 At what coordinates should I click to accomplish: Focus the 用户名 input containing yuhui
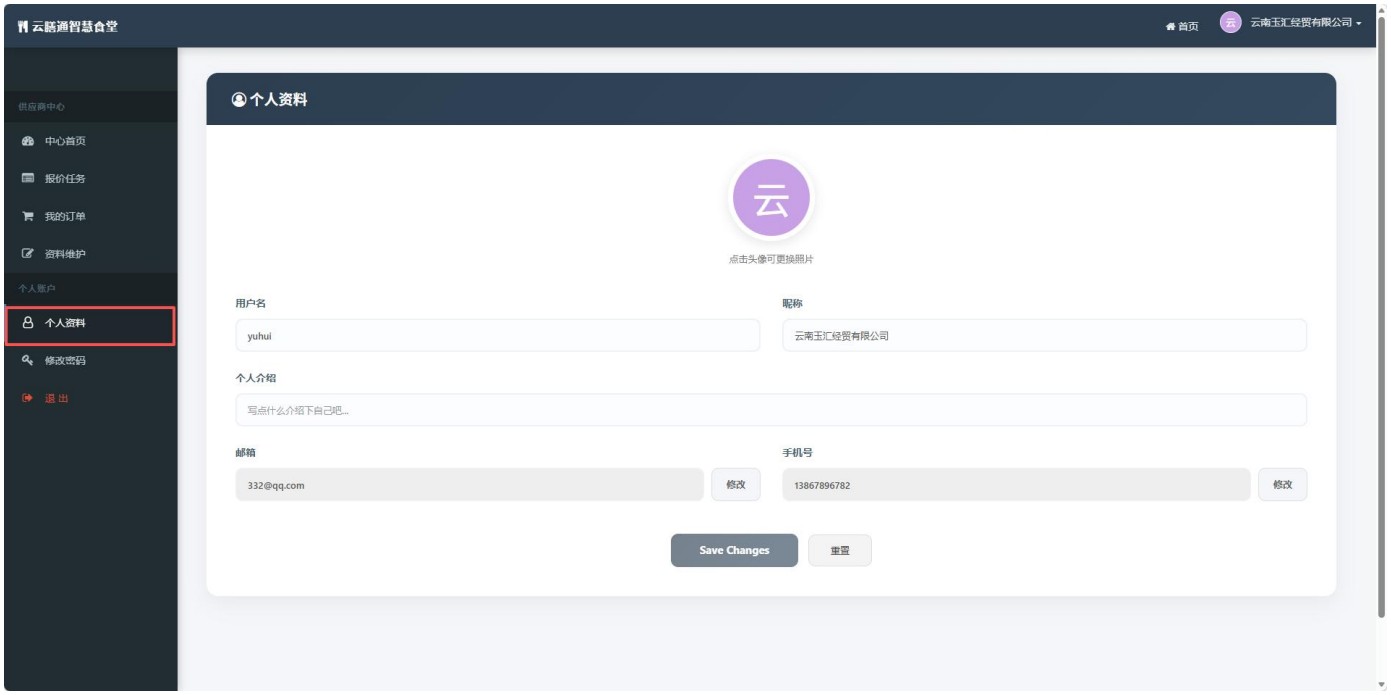(x=497, y=336)
